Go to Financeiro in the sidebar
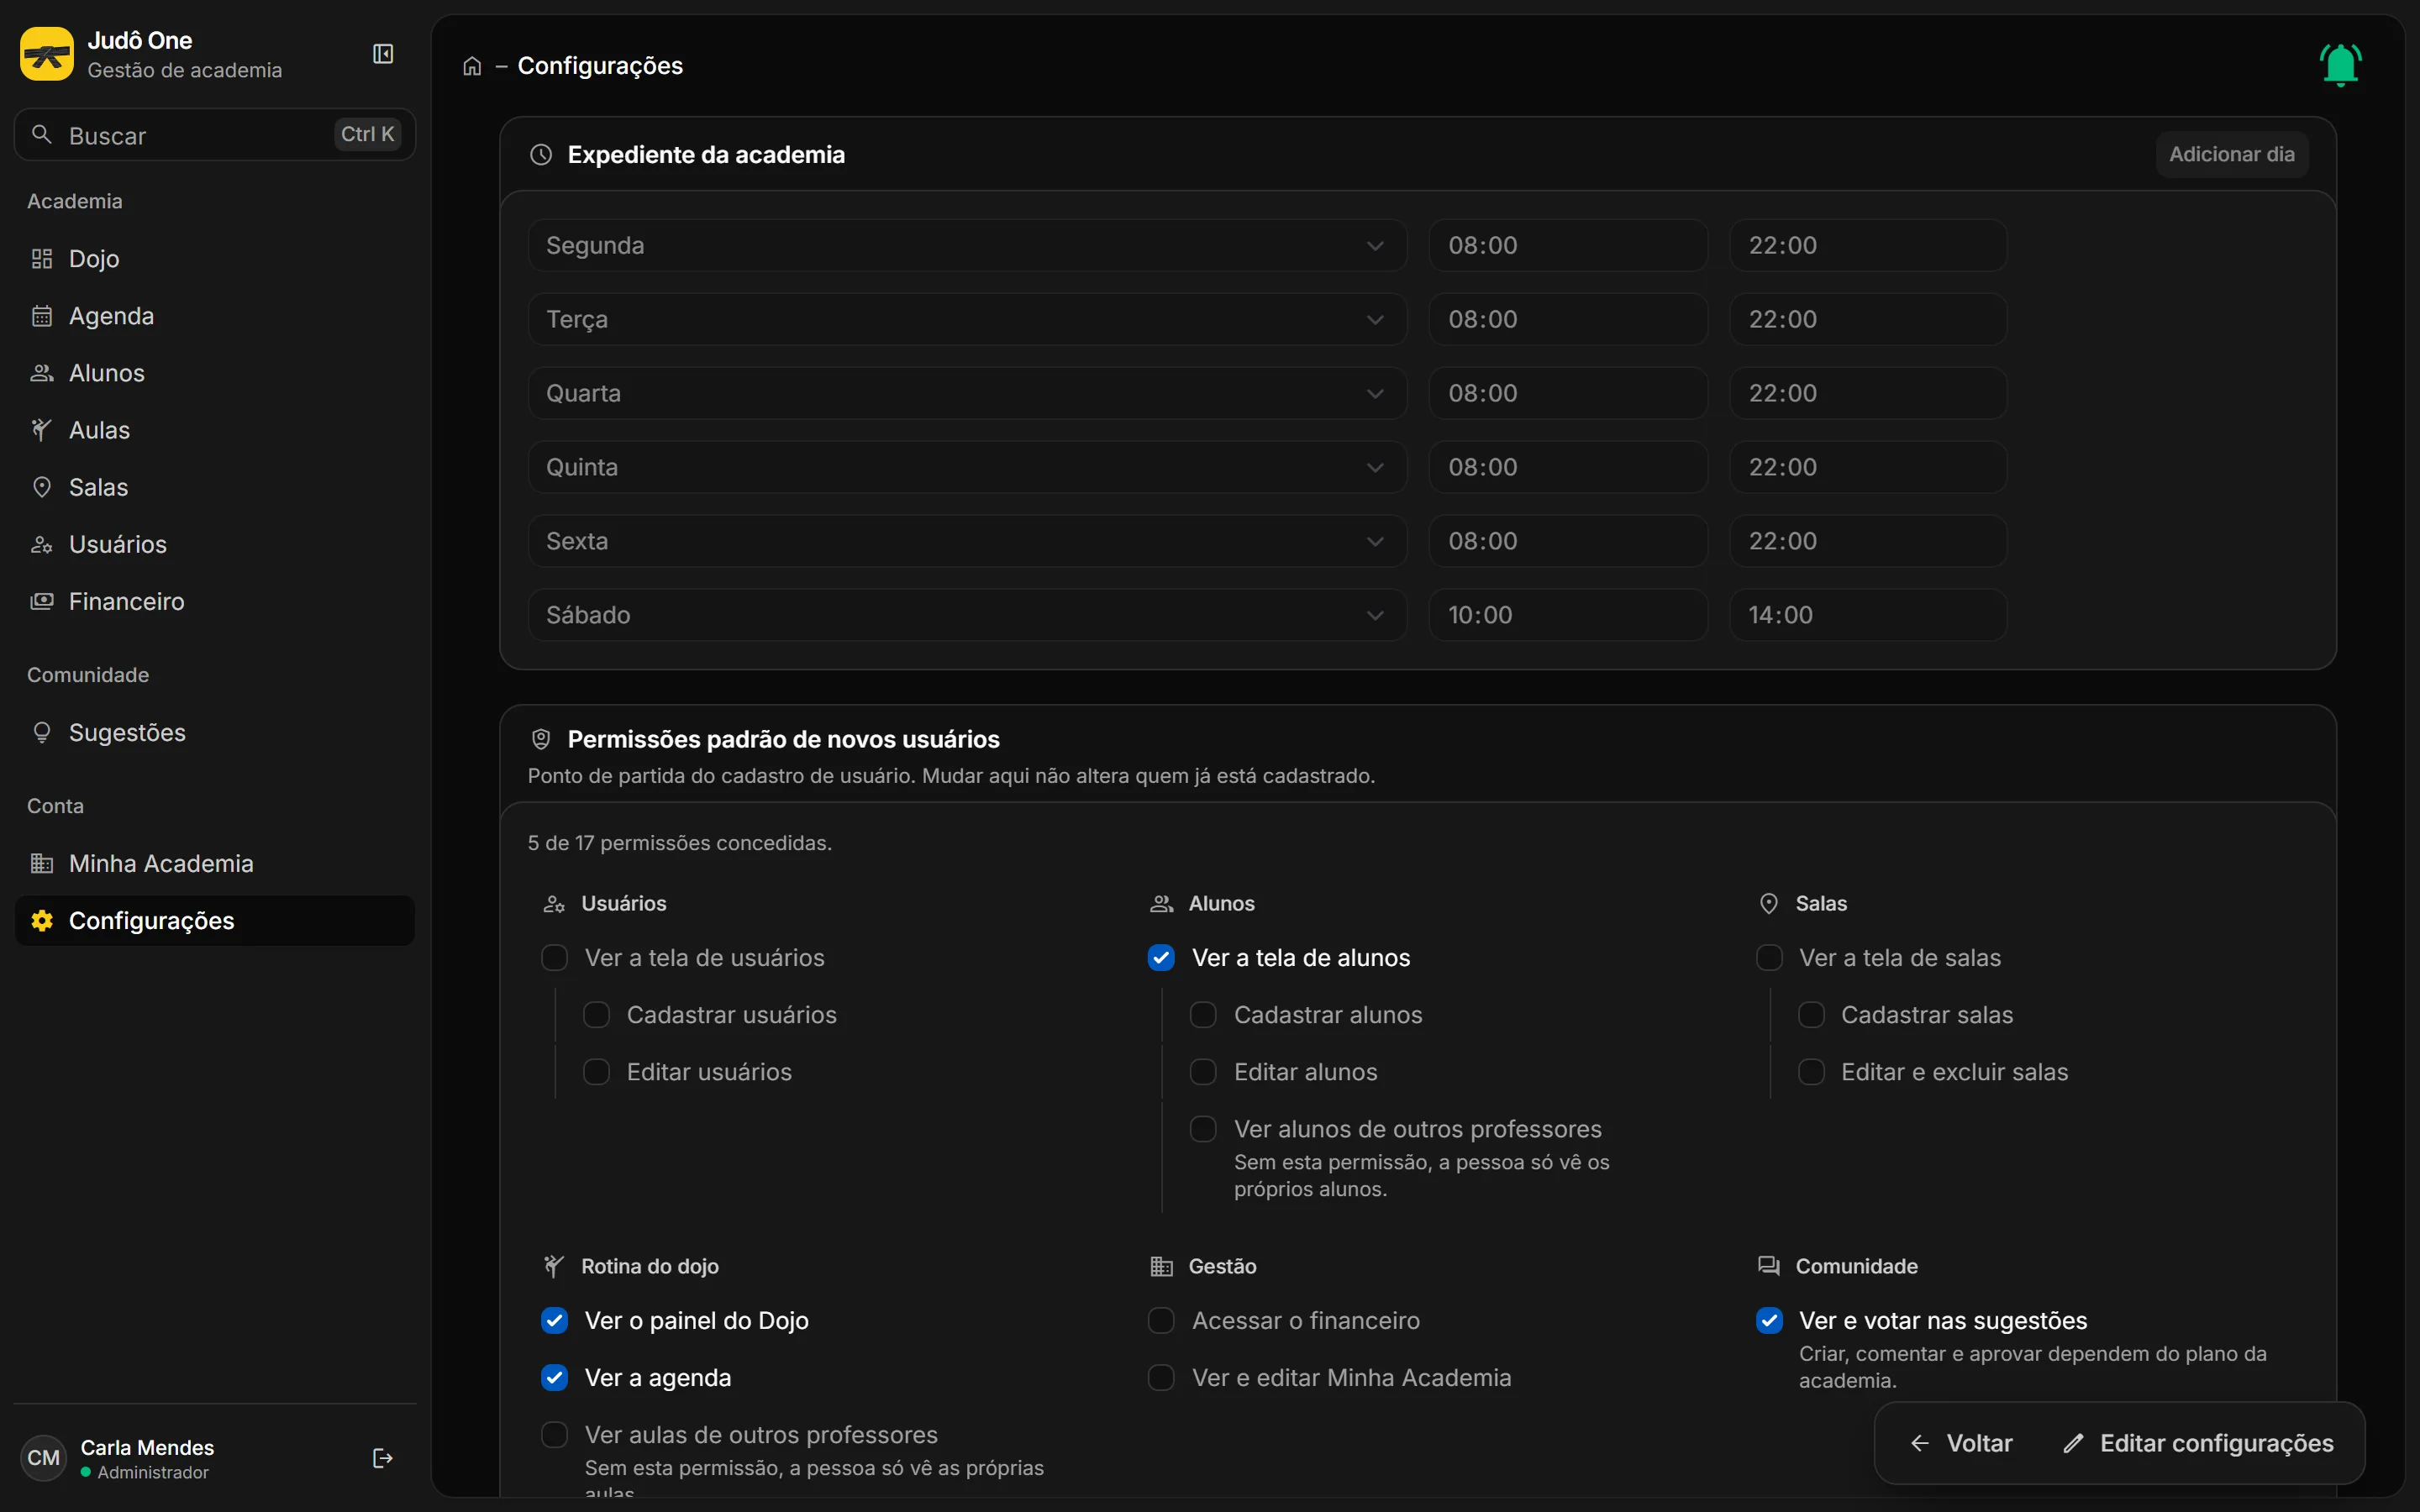Viewport: 2420px width, 1512px height. (x=215, y=601)
